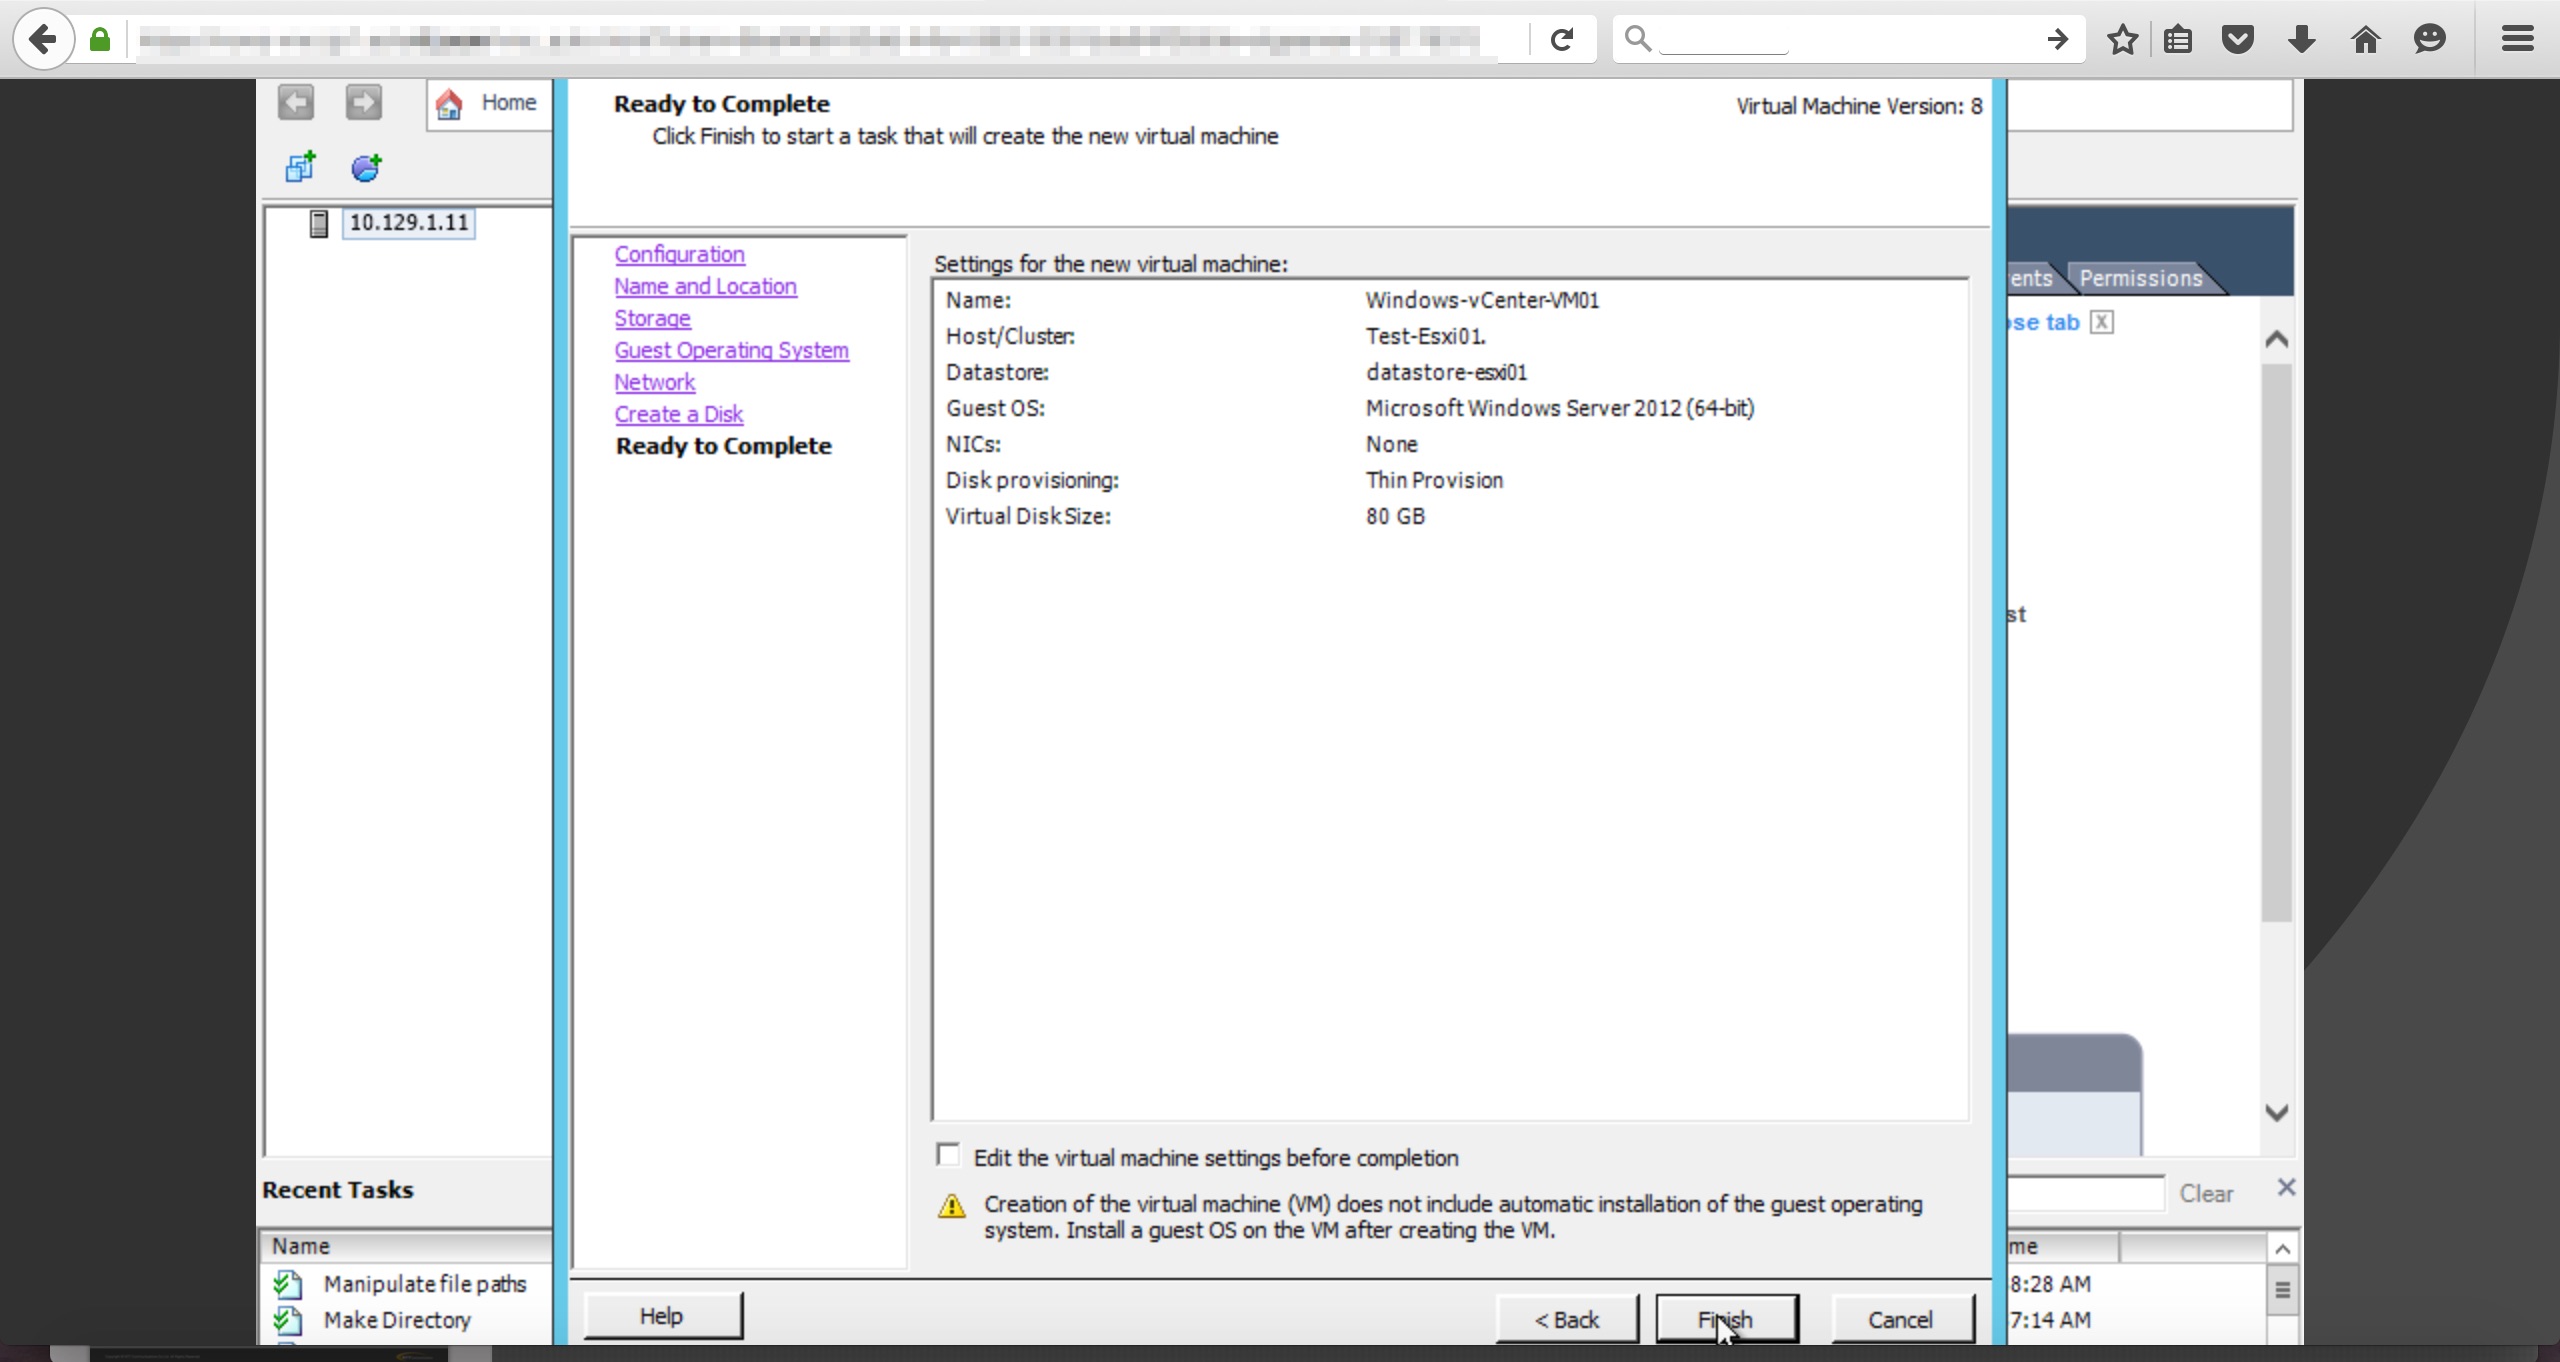This screenshot has width=2560, height=1362.
Task: Enable edit virtual machine settings before completion
Action: click(x=948, y=1155)
